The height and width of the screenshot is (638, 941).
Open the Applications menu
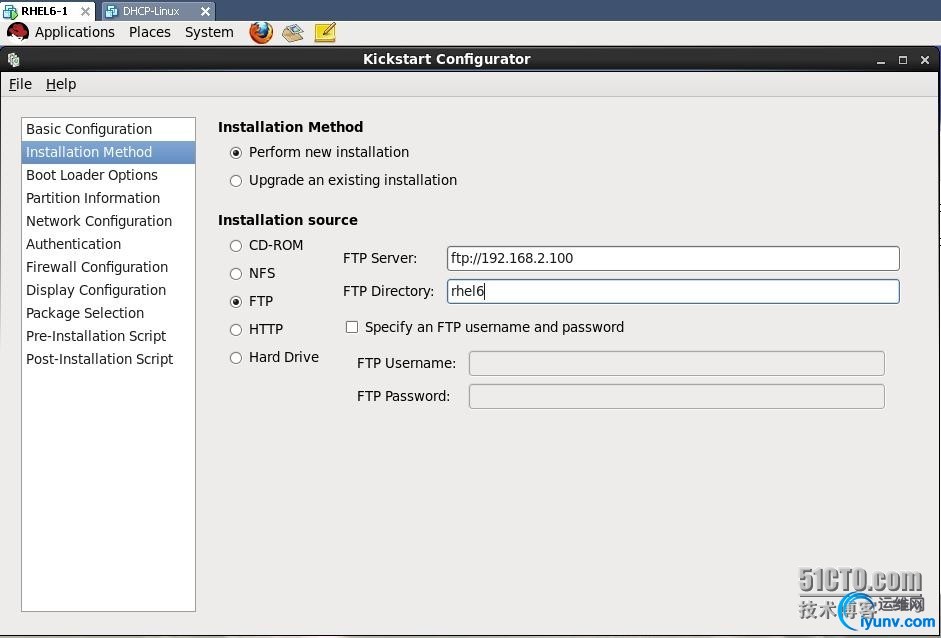[x=74, y=32]
